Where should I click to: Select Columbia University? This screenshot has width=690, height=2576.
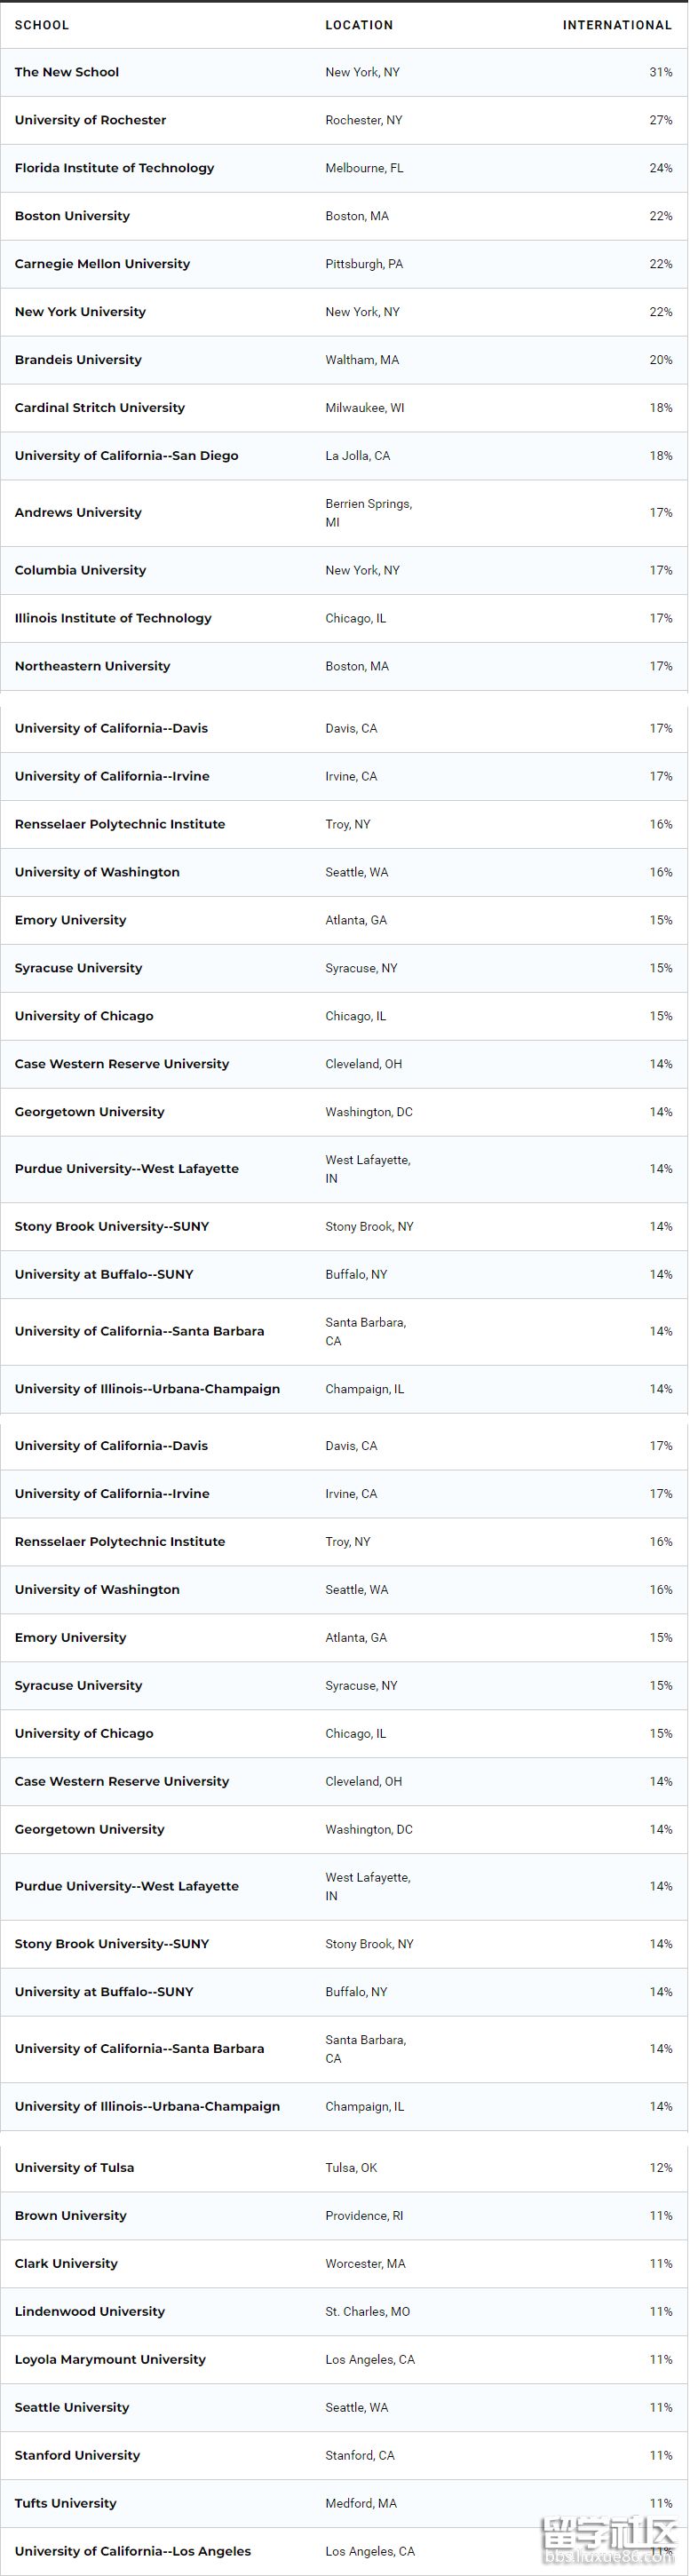point(80,570)
